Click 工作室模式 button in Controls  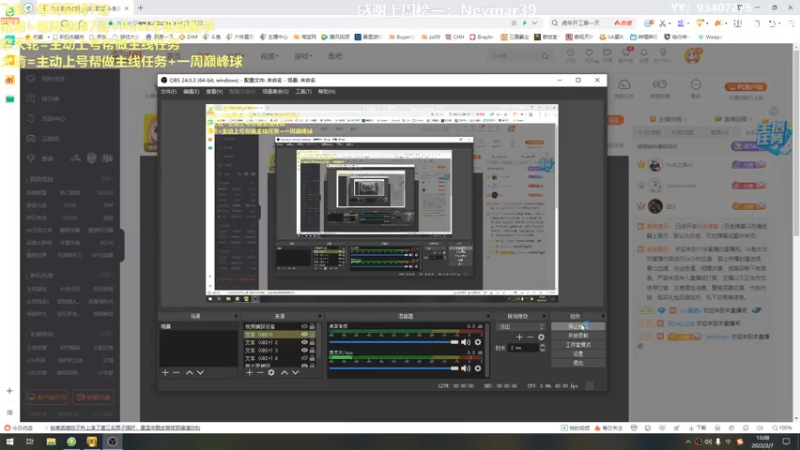click(x=578, y=345)
